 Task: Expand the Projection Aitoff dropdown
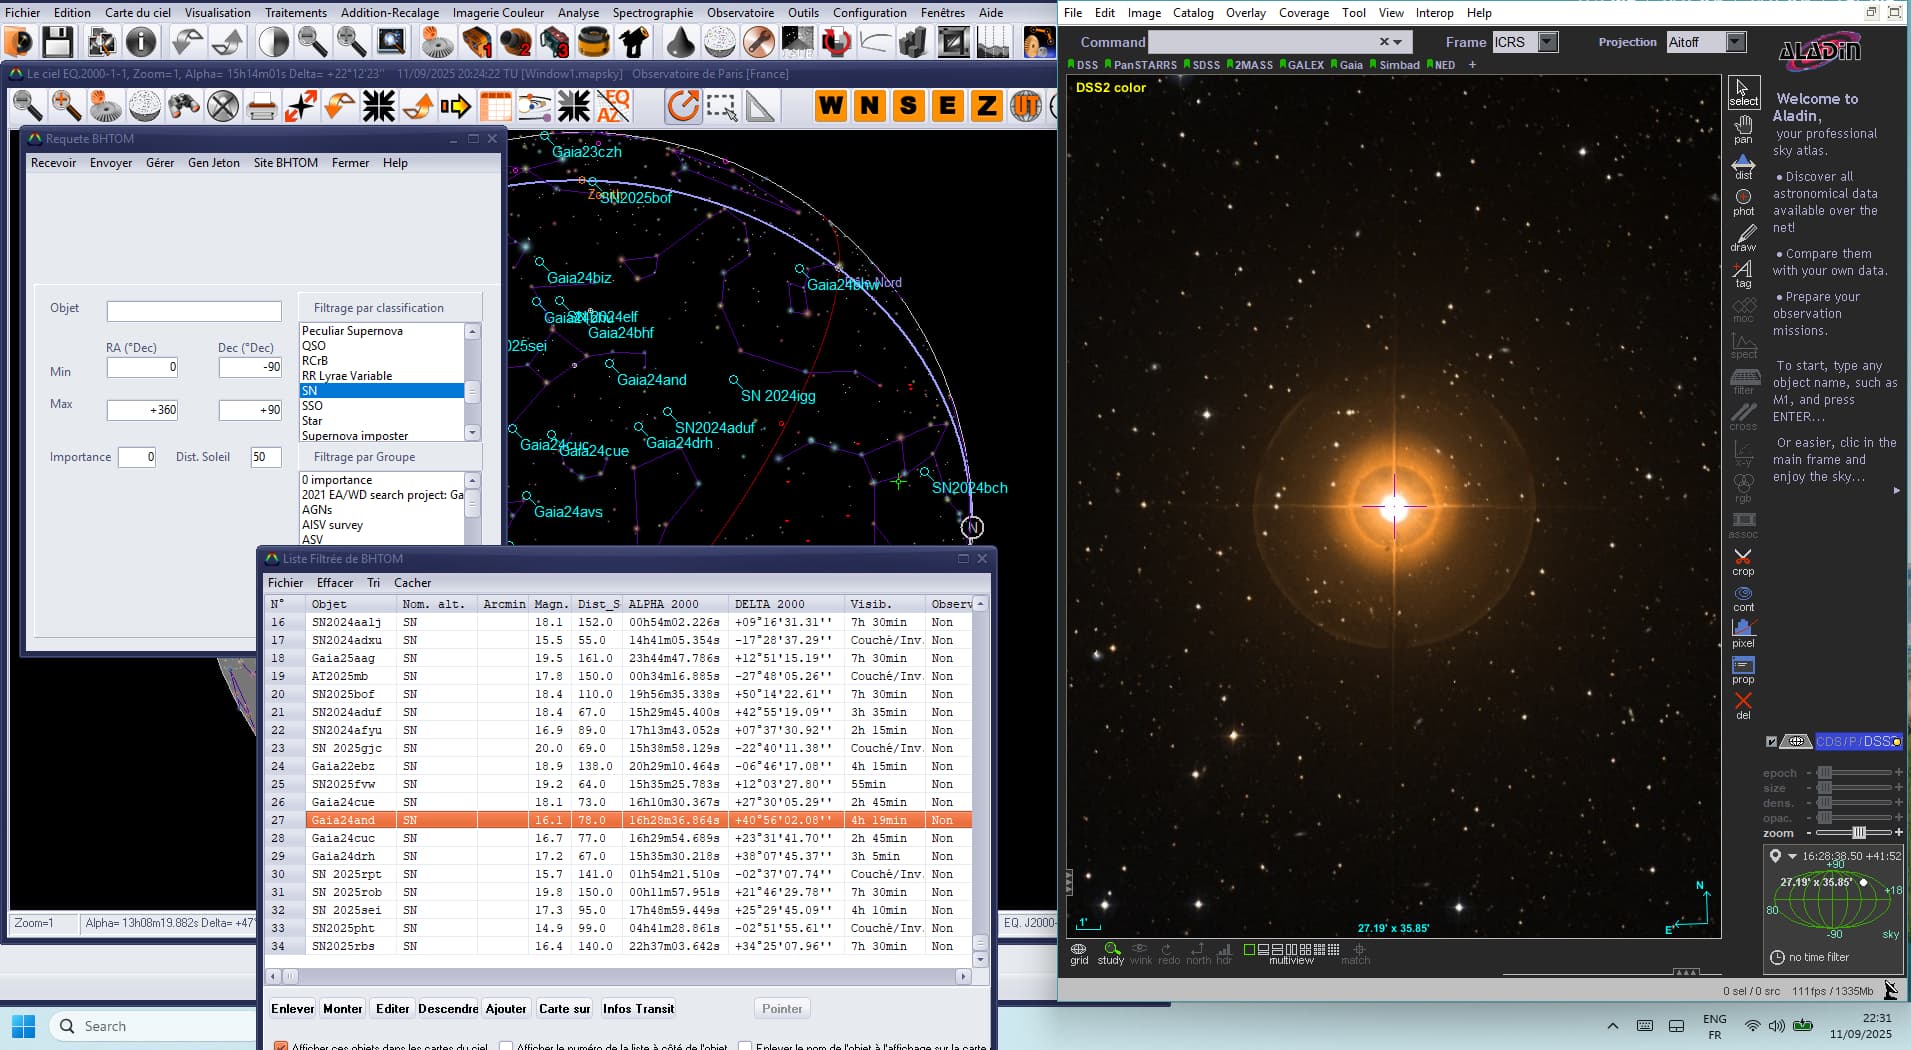(x=1736, y=42)
